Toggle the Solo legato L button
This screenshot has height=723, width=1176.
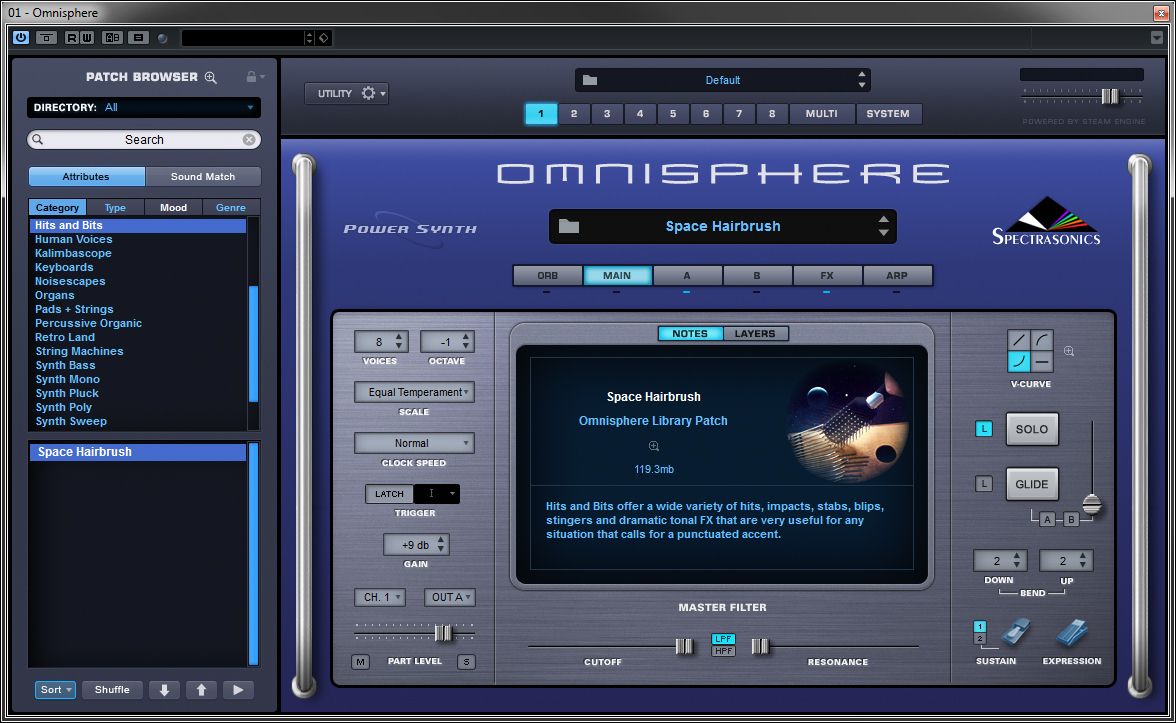pos(983,429)
